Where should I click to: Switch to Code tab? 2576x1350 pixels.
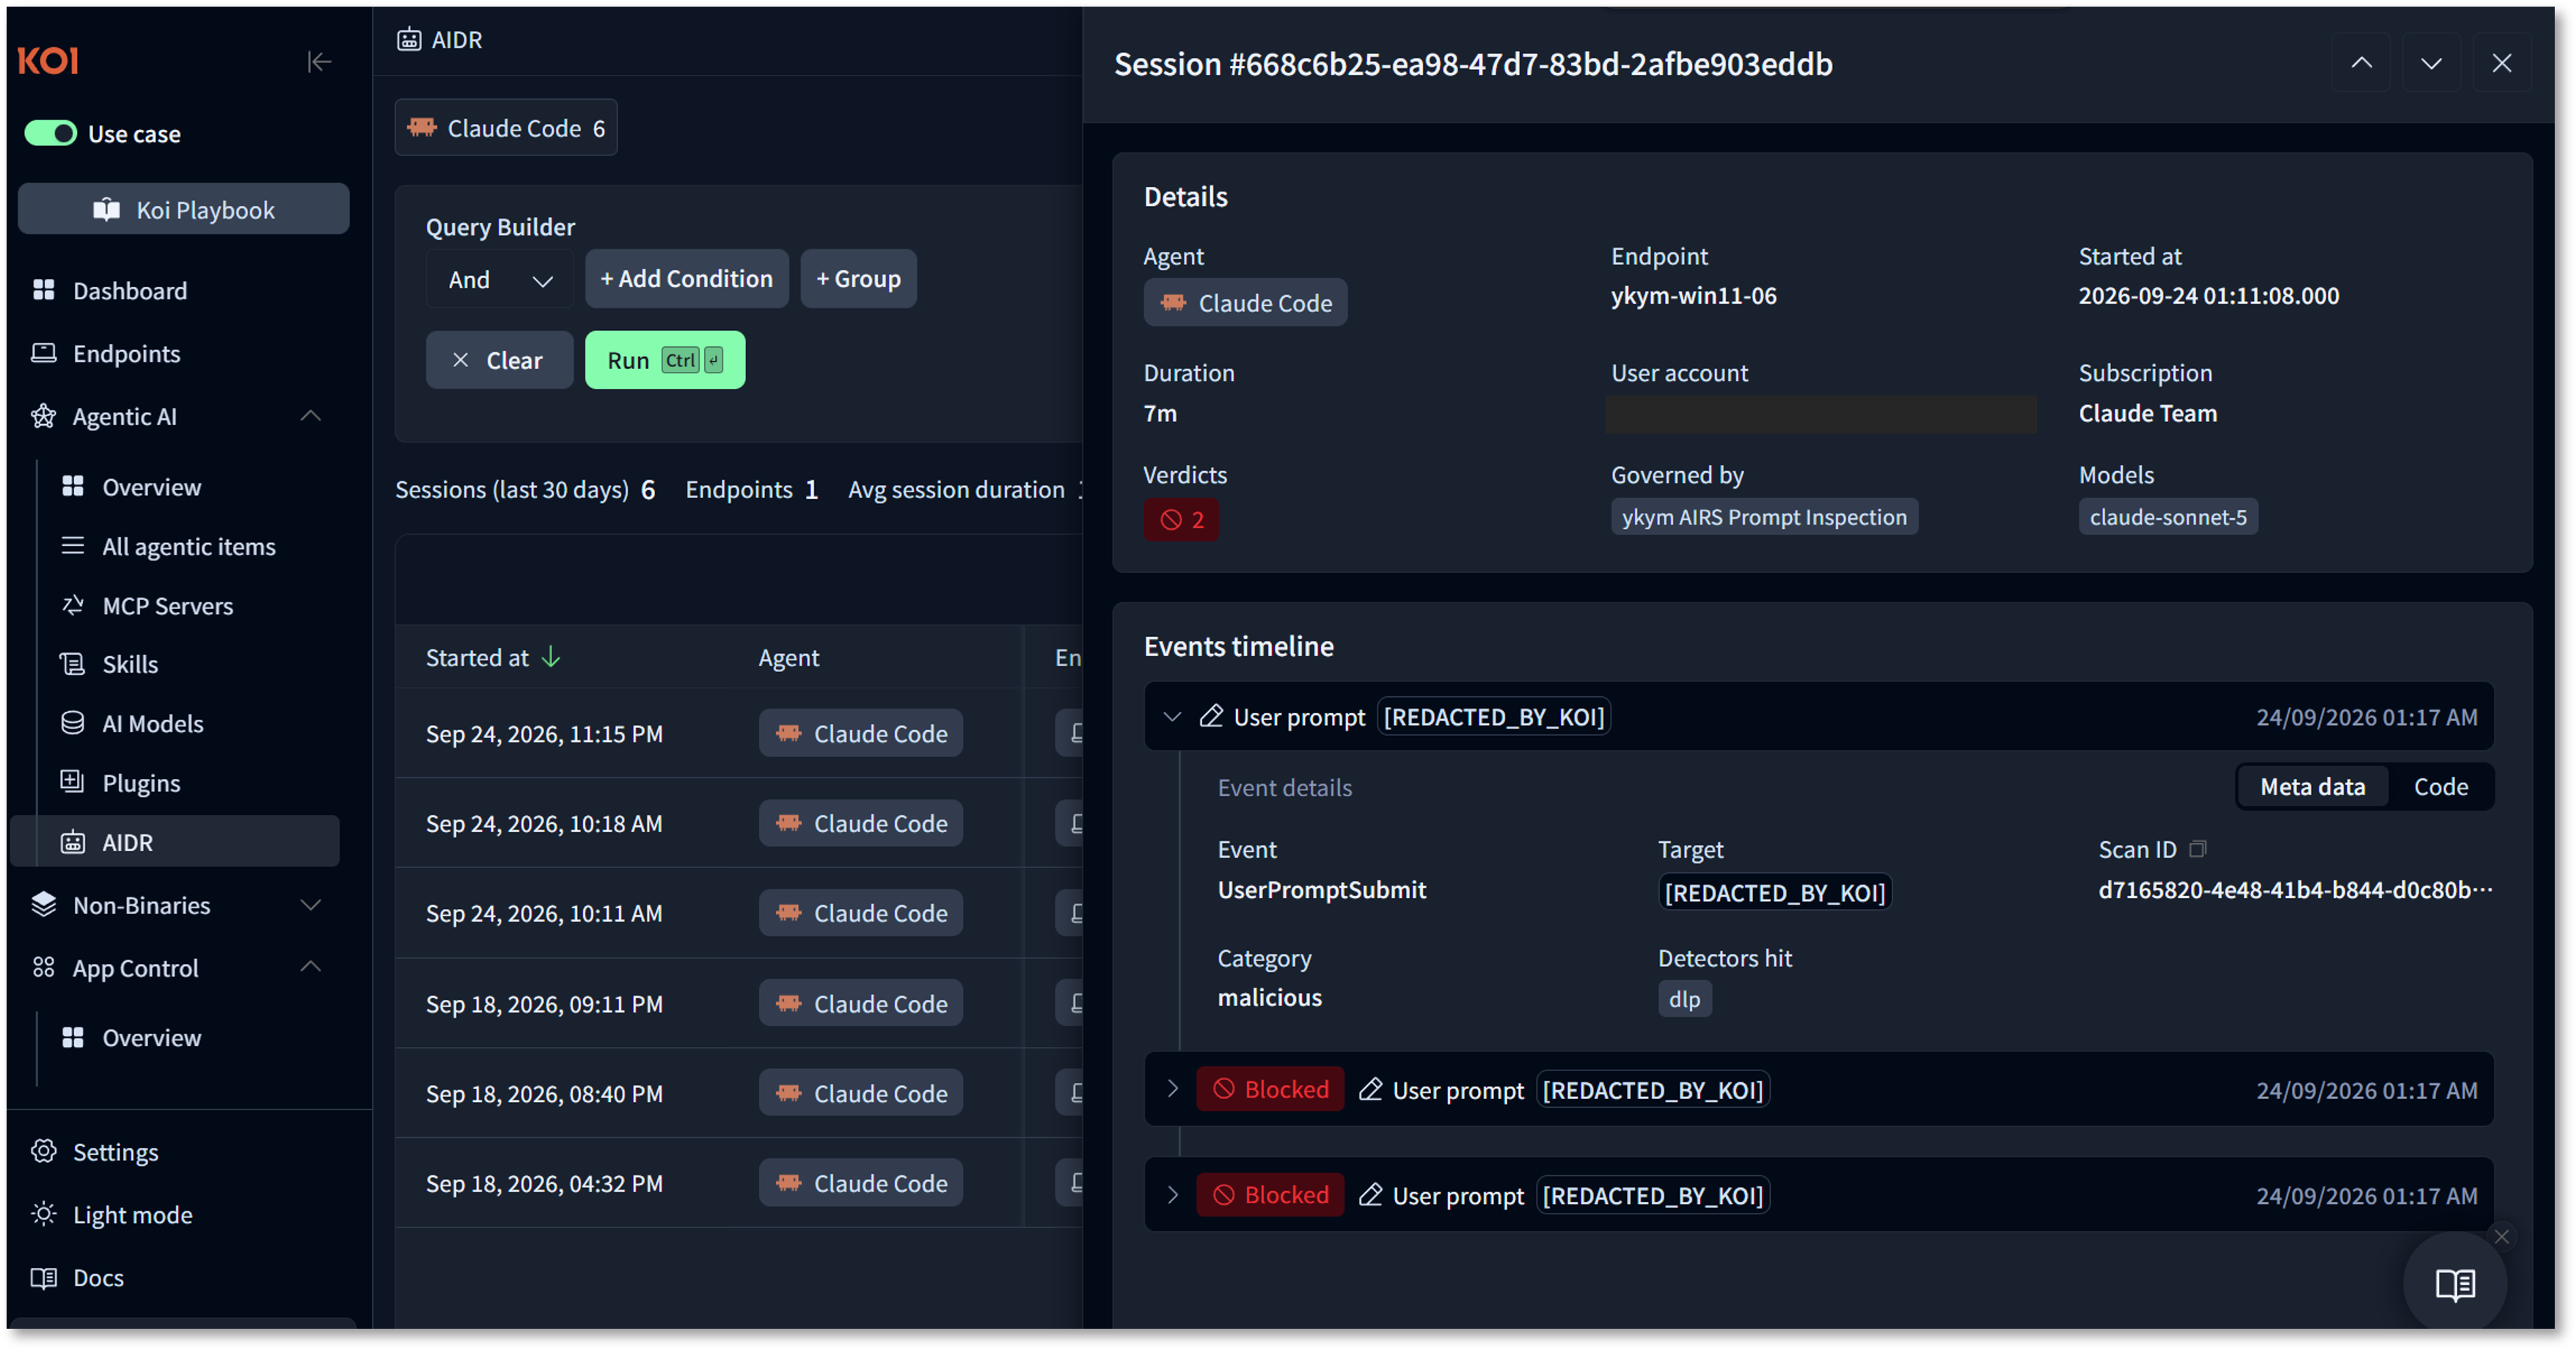(2440, 786)
